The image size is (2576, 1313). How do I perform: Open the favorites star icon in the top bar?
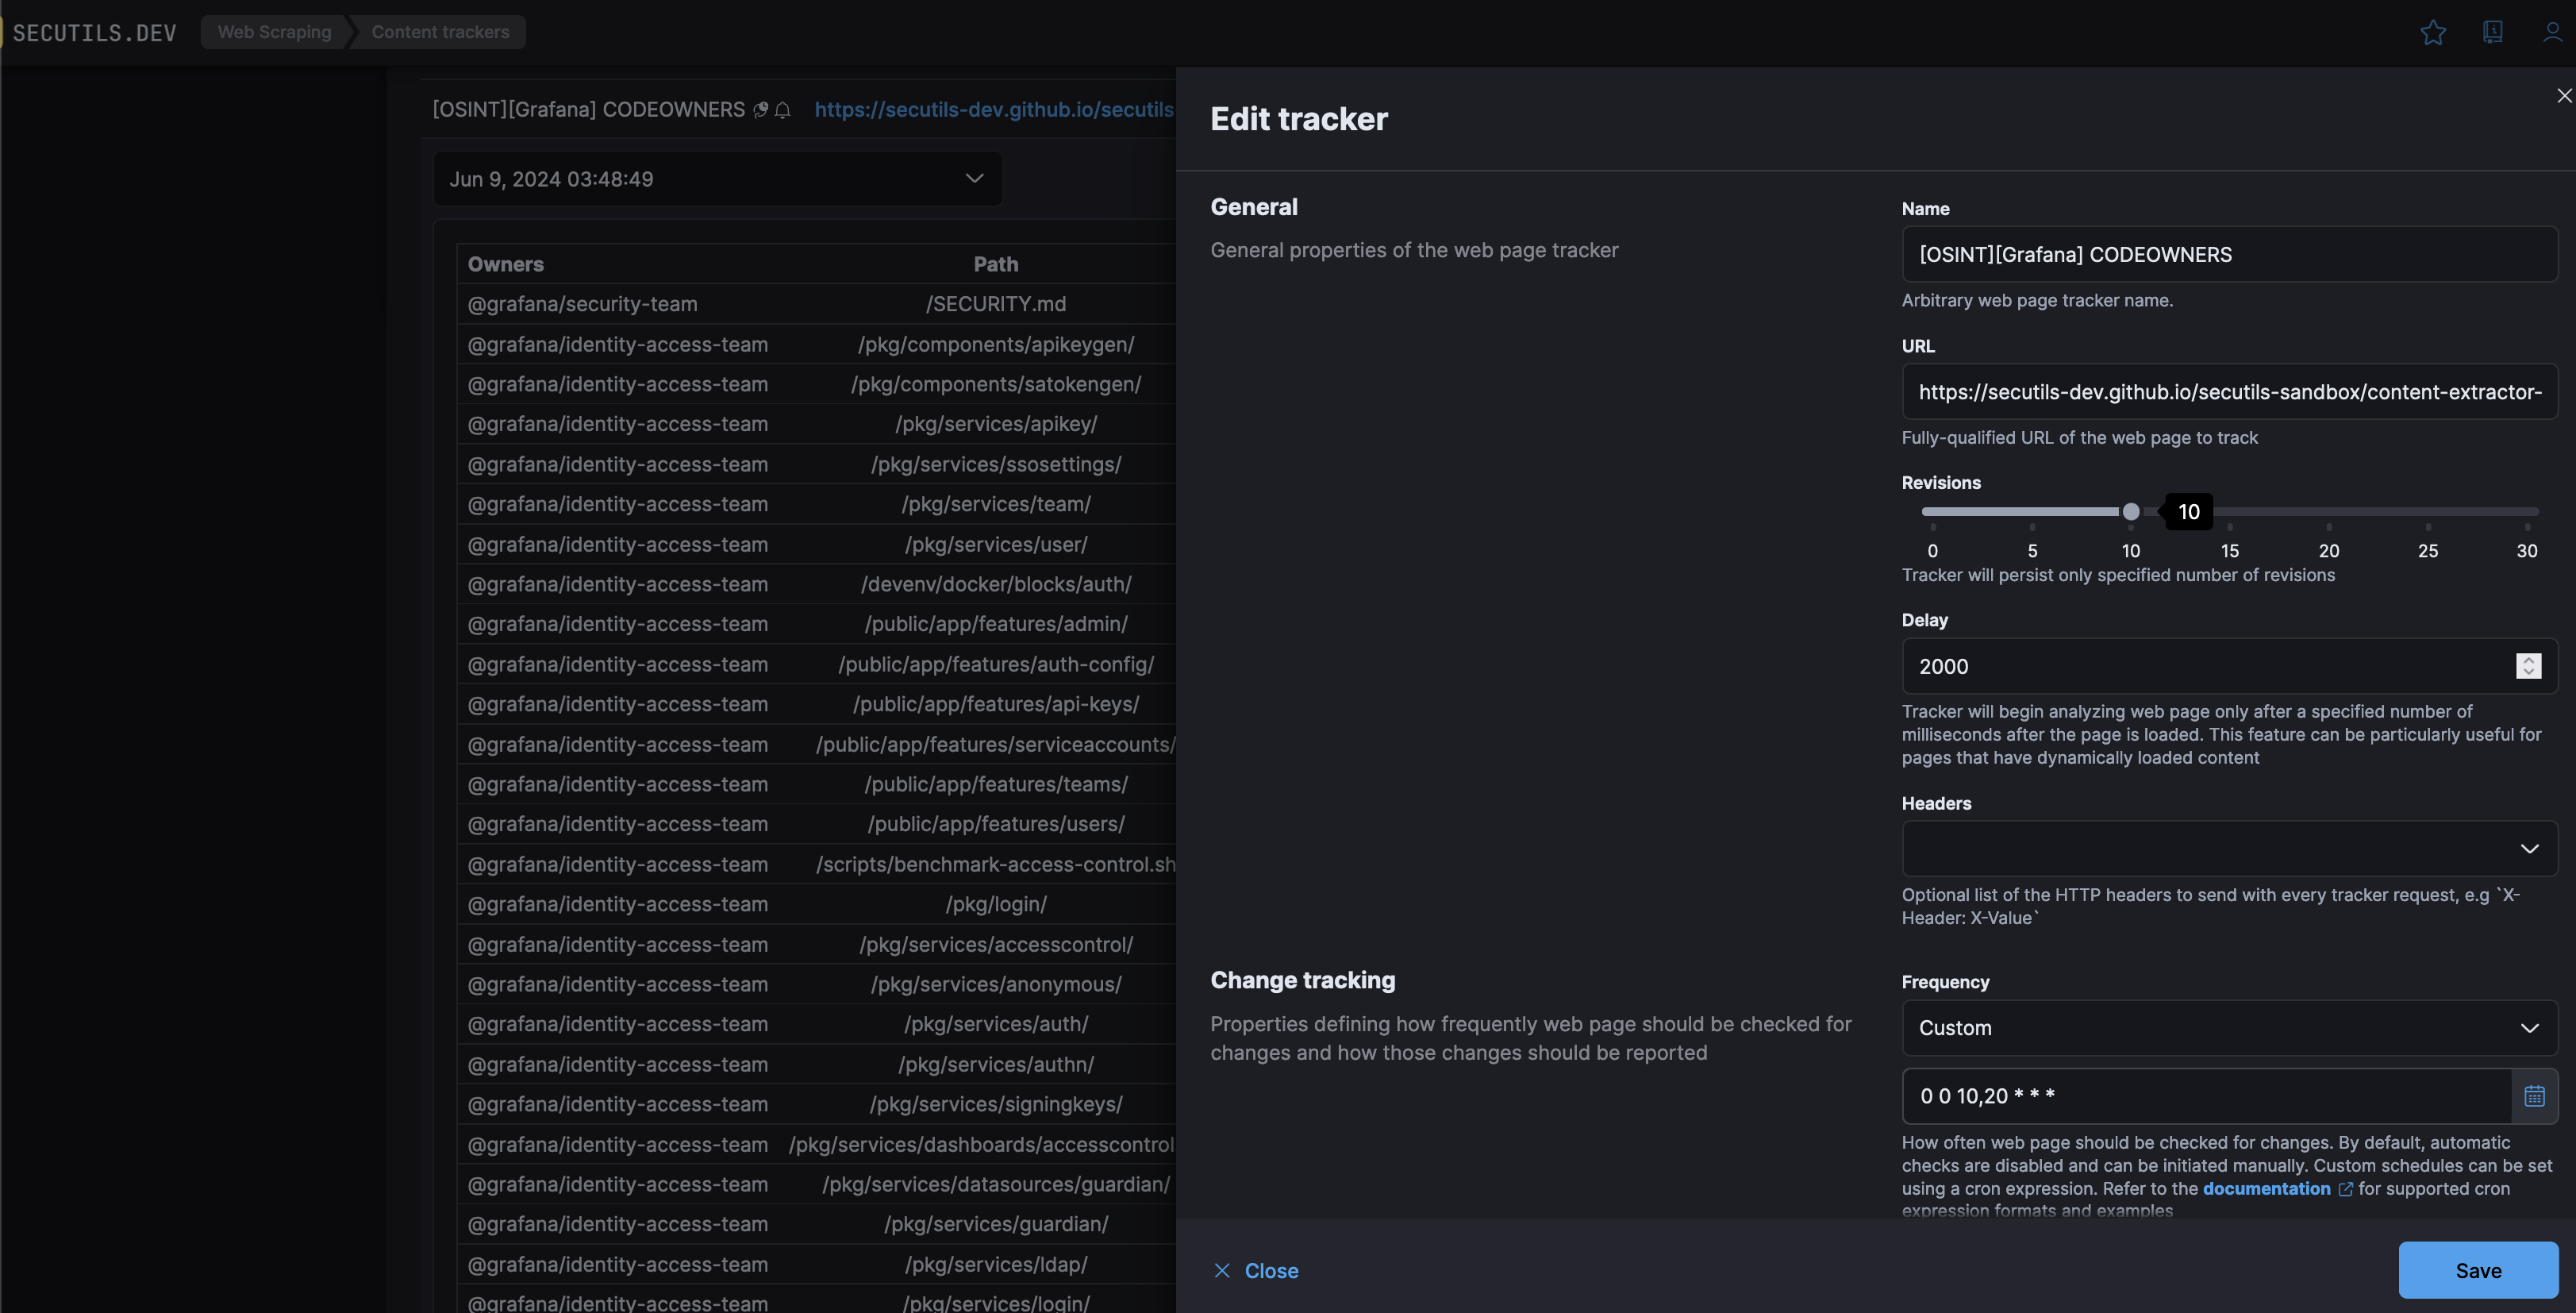tap(2433, 32)
